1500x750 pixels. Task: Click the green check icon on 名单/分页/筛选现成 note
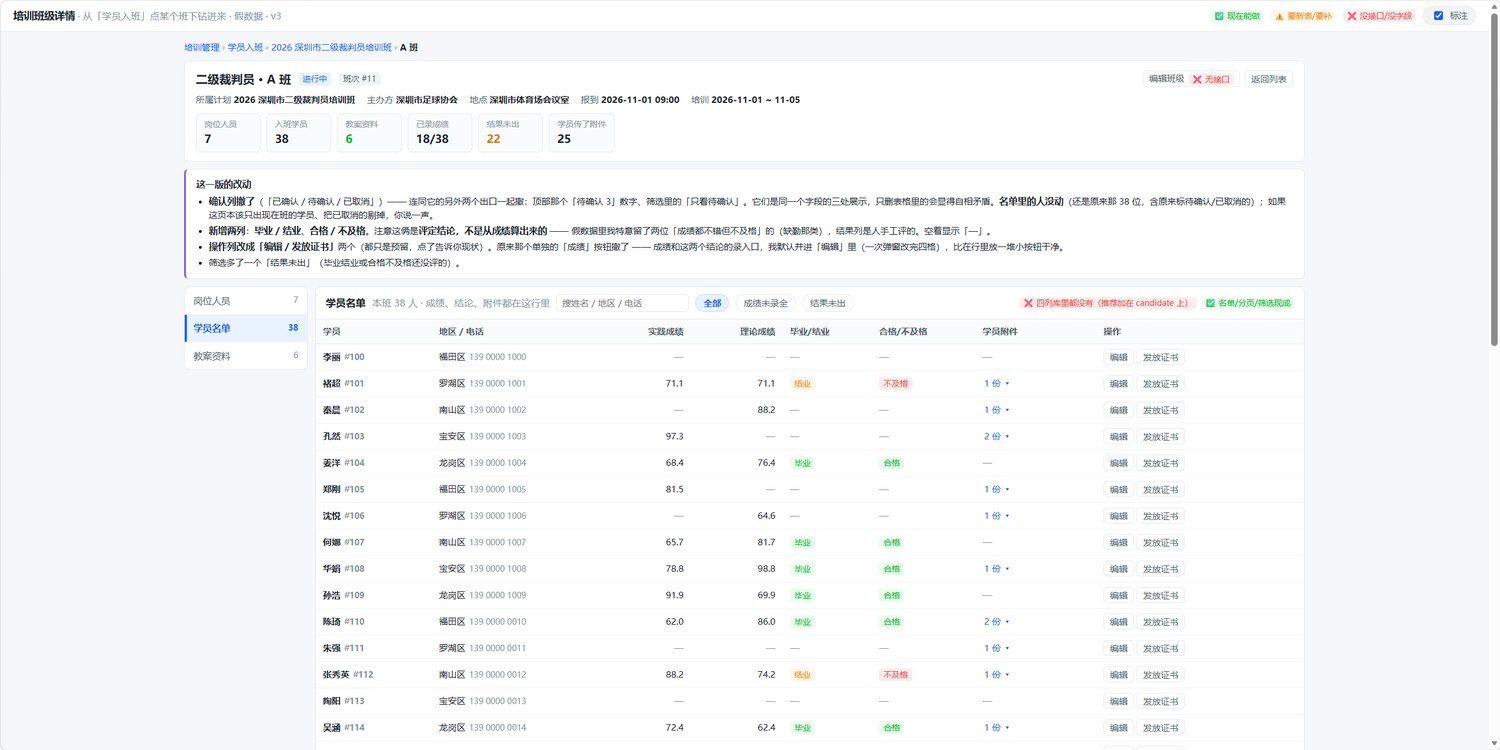tap(1210, 303)
